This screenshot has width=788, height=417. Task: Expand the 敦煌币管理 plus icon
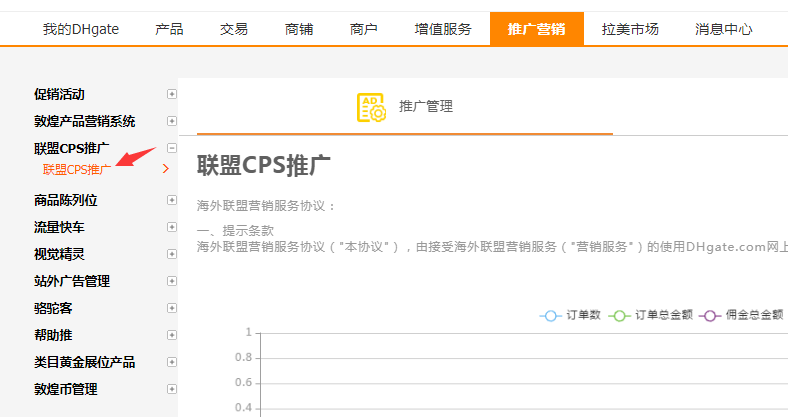[172, 389]
